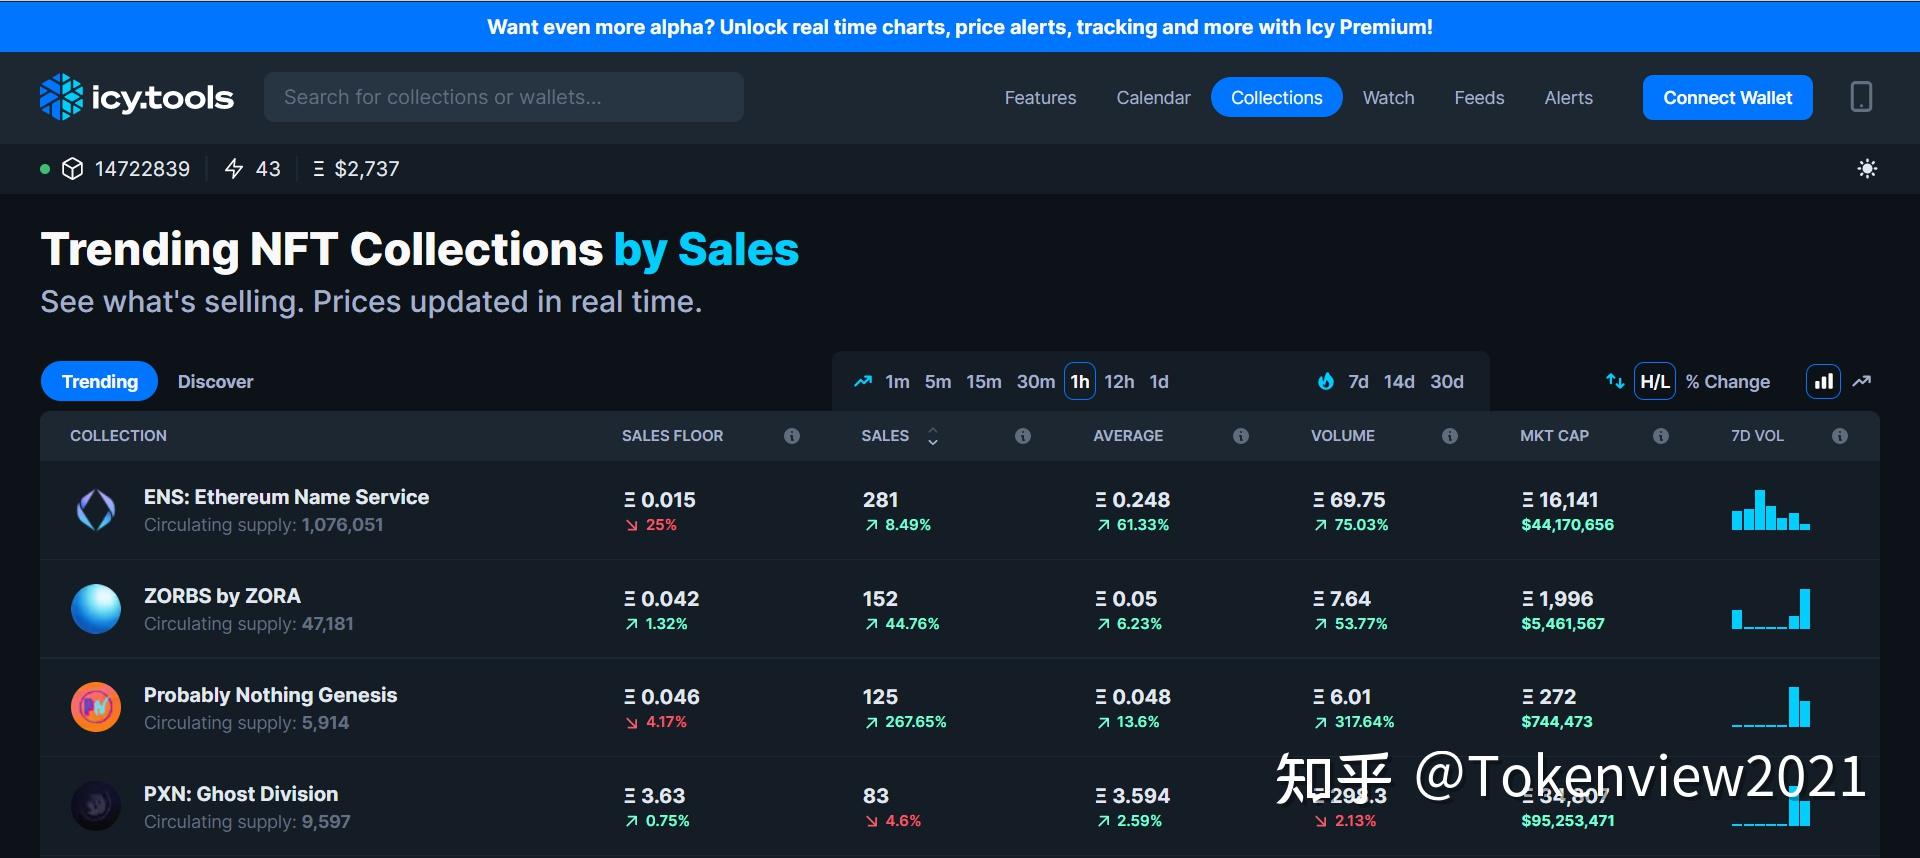Open Probably Nothing Genesis avatar
The image size is (1920, 858).
[x=96, y=707]
